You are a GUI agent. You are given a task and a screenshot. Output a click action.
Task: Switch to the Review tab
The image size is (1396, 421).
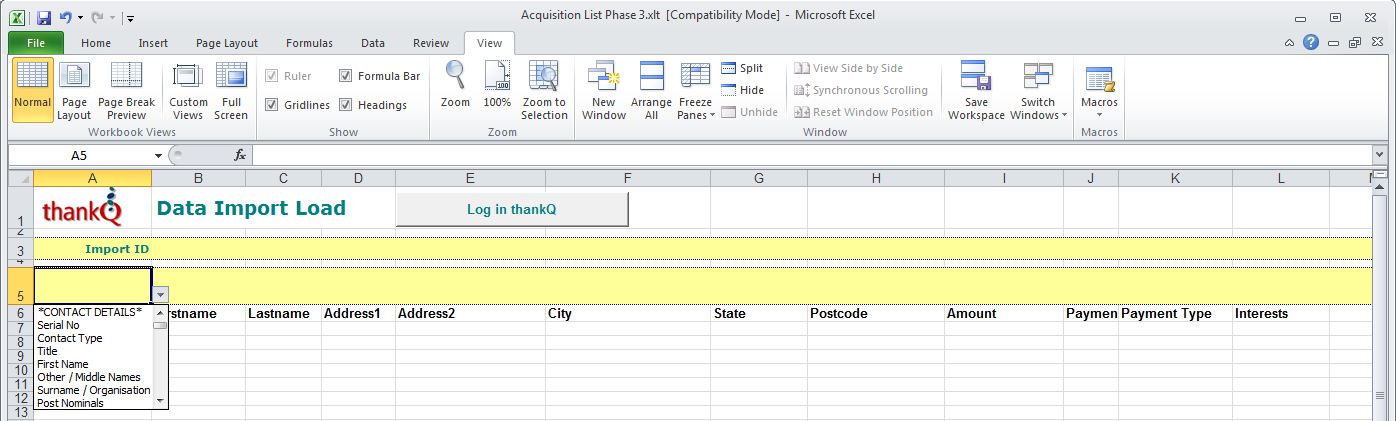point(431,43)
